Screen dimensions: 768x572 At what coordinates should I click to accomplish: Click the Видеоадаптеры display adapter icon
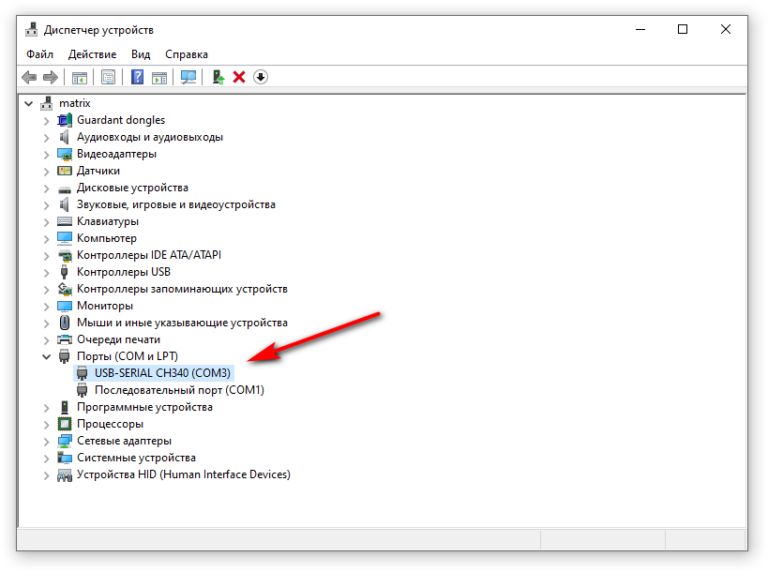(x=65, y=154)
